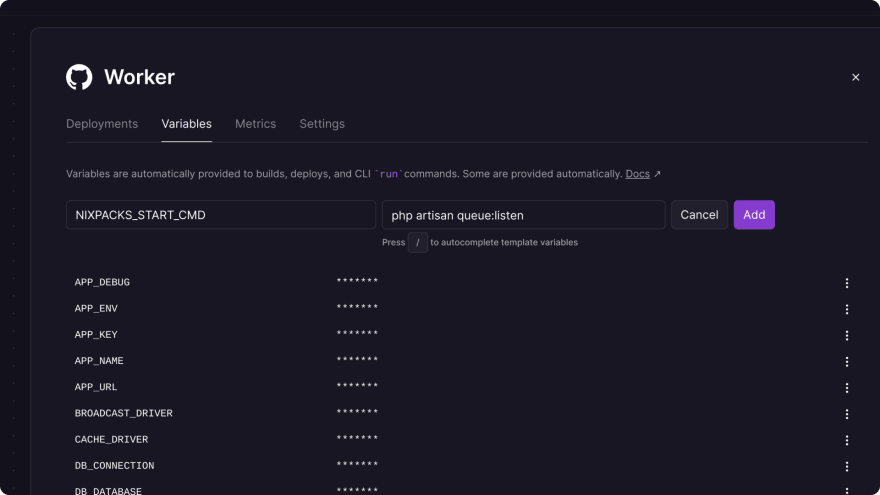880x495 pixels.
Task: Open the more-options menu for DB_CONNECTION
Action: tap(847, 466)
